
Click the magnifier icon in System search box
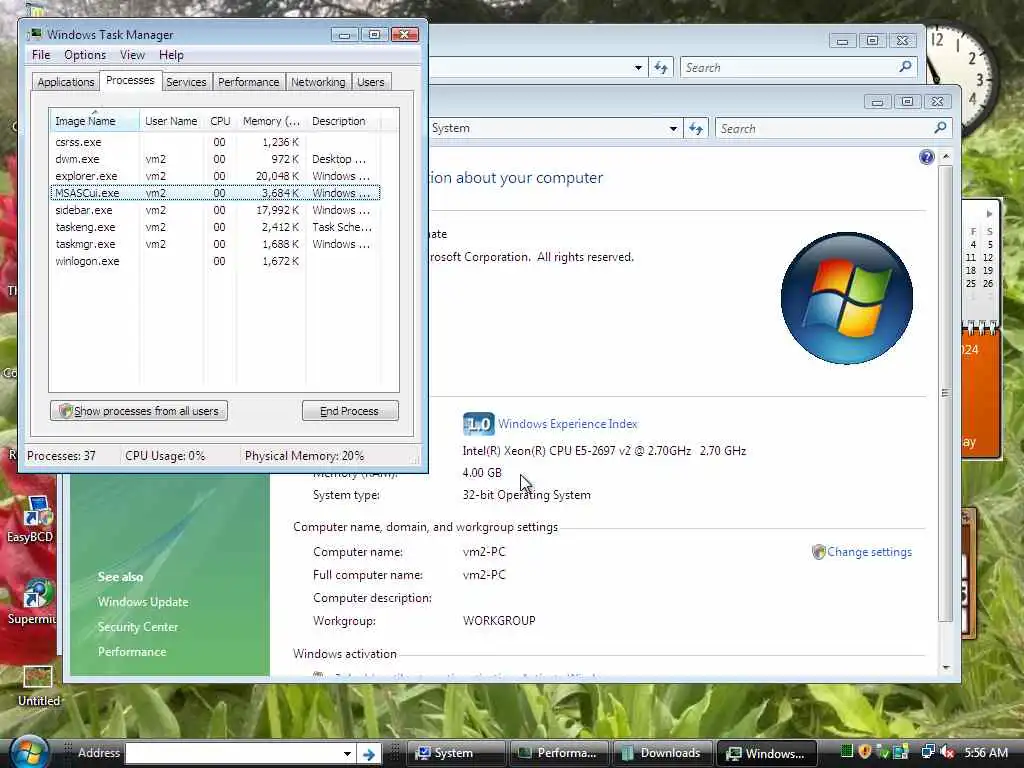[x=940, y=128]
